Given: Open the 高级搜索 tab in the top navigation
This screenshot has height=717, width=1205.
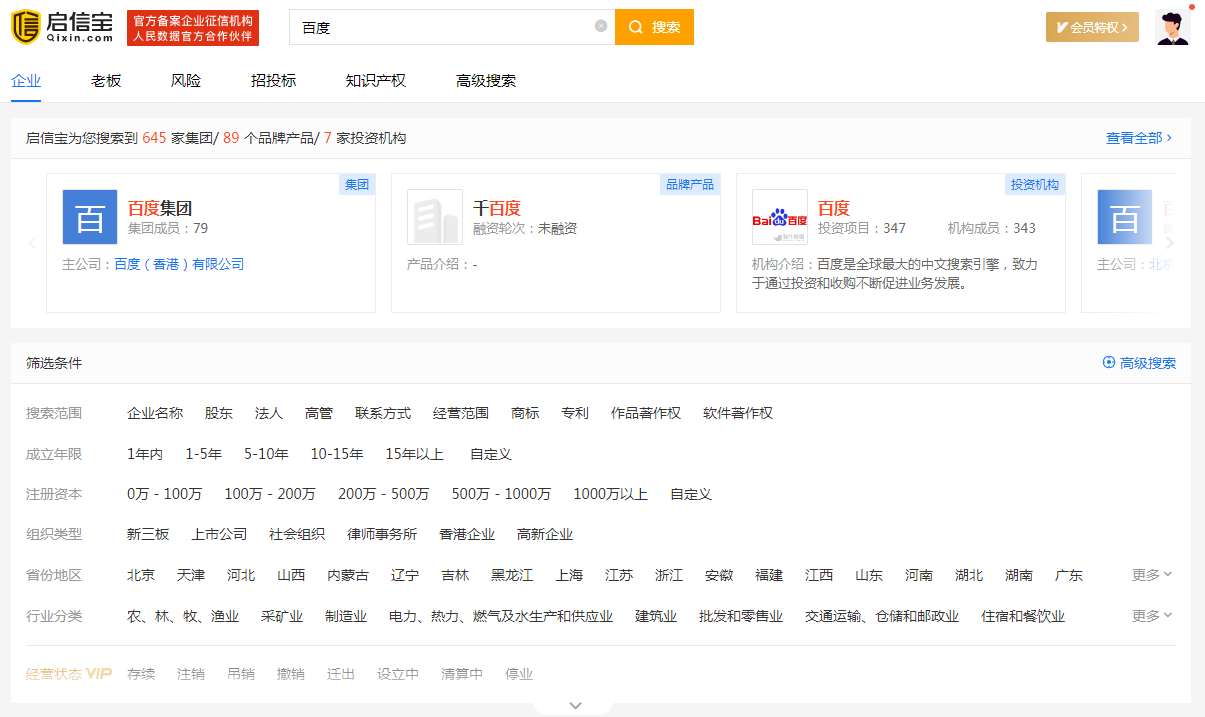Looking at the screenshot, I should 486,81.
